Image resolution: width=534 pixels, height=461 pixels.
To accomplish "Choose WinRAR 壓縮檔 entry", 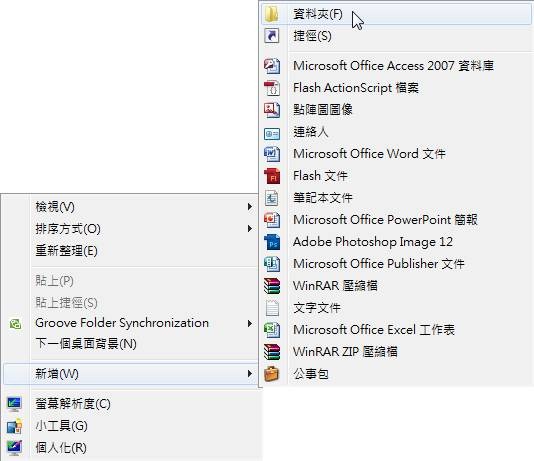I will pyautogui.click(x=396, y=286).
